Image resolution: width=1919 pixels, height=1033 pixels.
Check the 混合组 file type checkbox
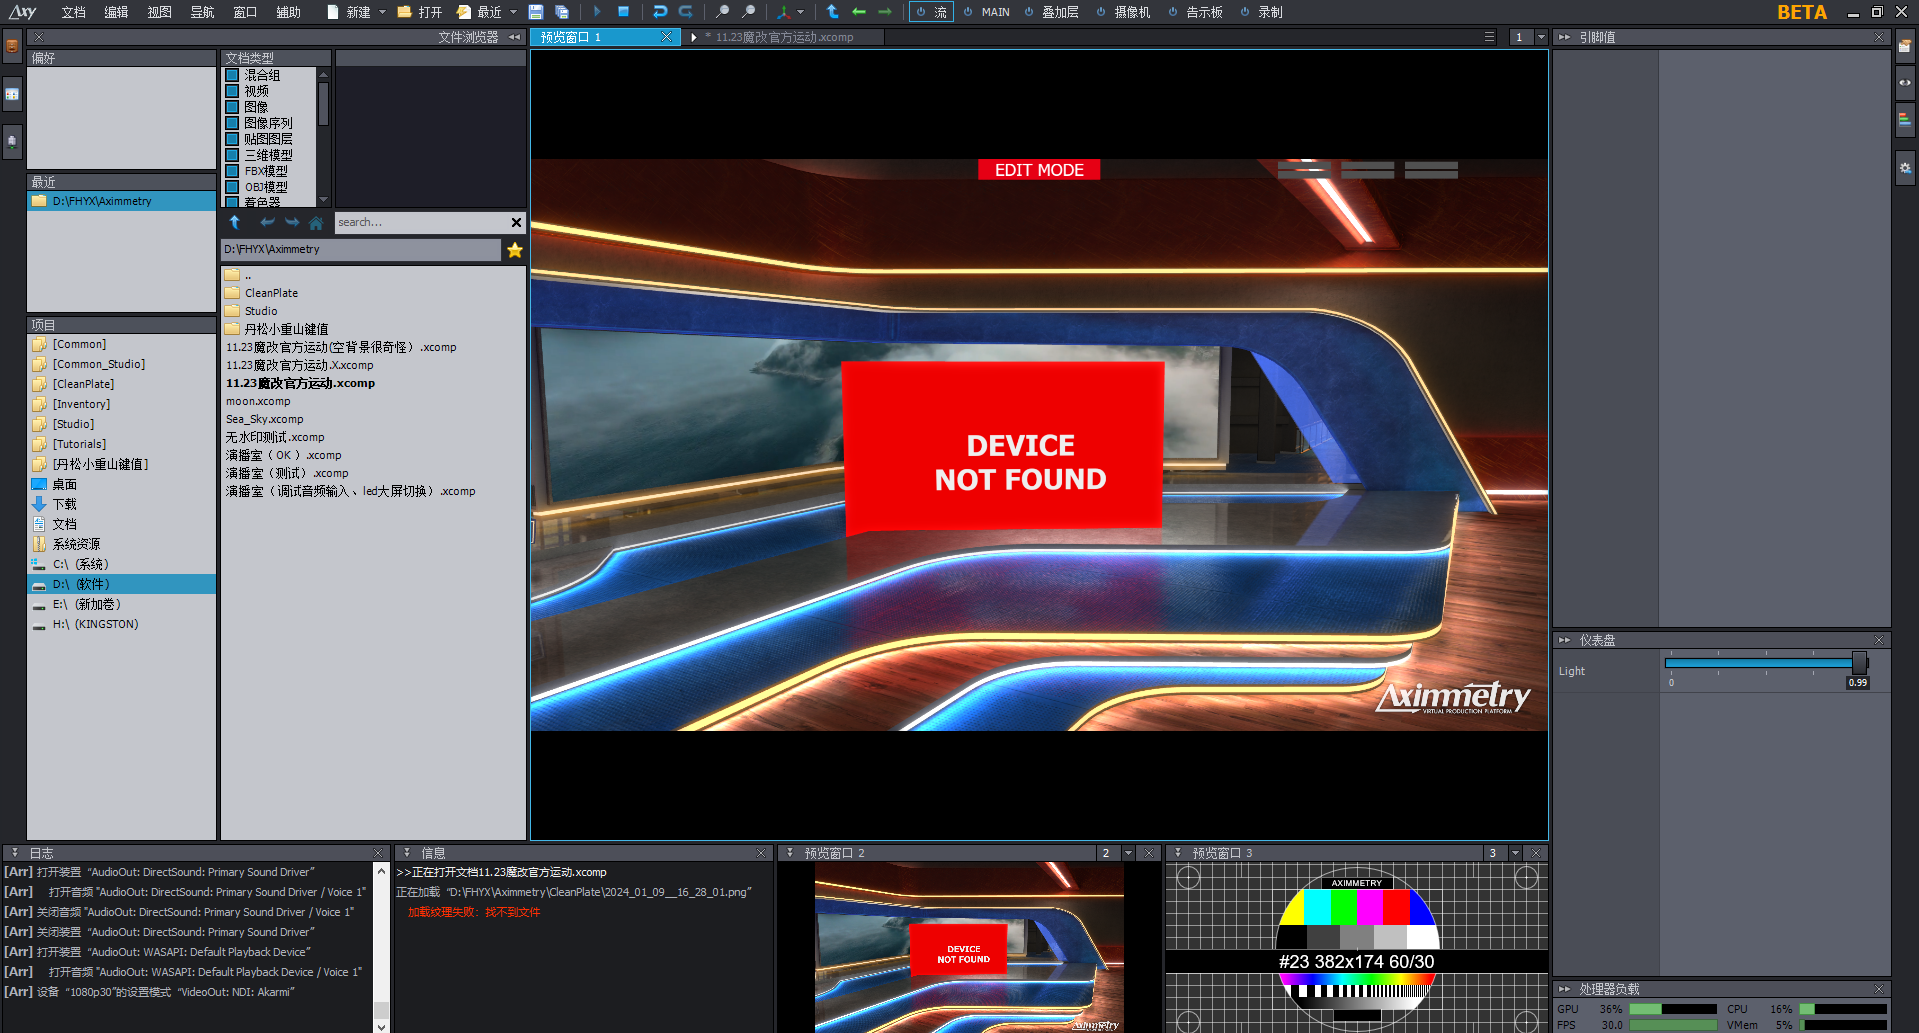(232, 75)
